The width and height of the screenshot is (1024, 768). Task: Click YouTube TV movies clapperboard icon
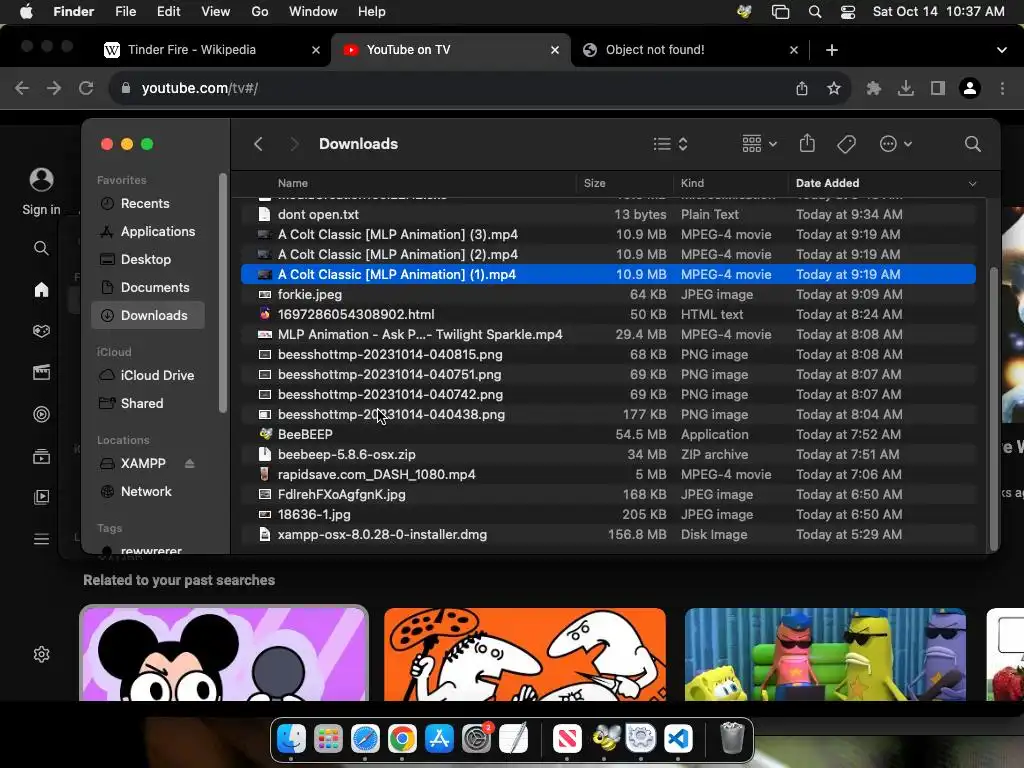pyautogui.click(x=41, y=372)
